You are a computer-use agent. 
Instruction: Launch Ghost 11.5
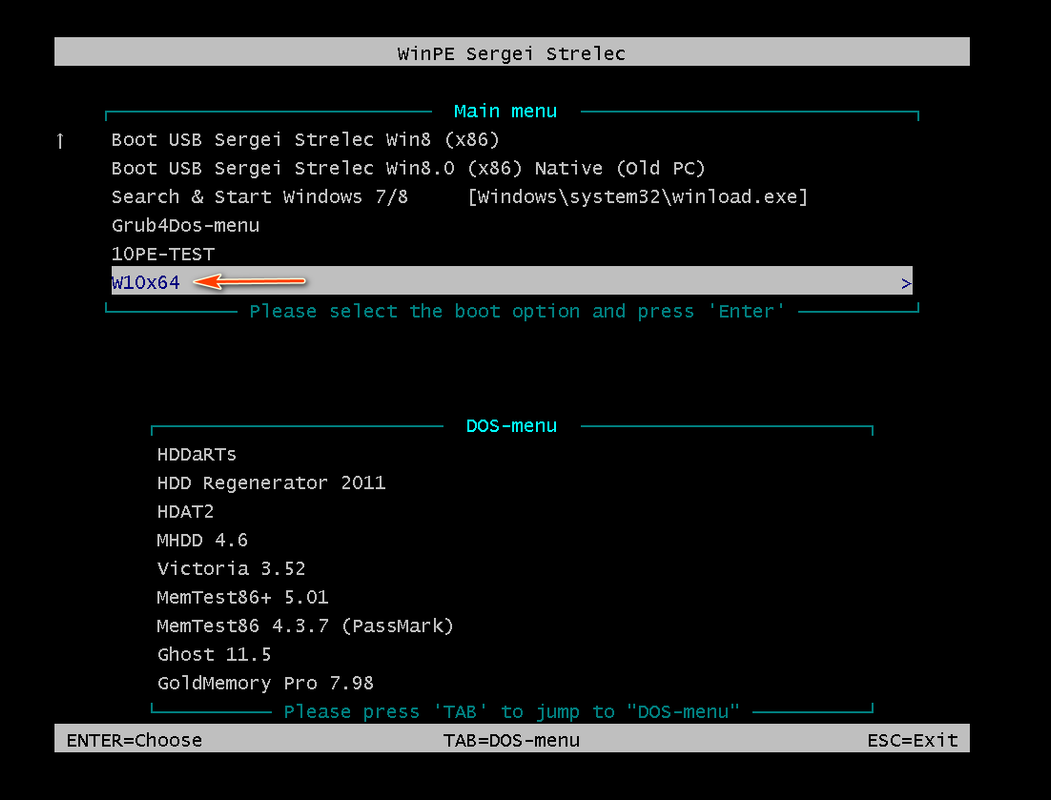click(x=214, y=655)
